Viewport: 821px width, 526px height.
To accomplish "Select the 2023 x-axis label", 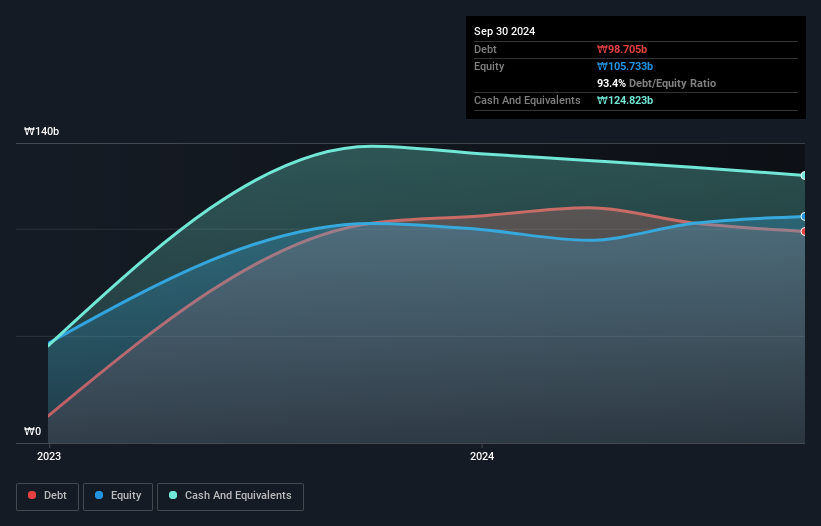I will [49, 456].
